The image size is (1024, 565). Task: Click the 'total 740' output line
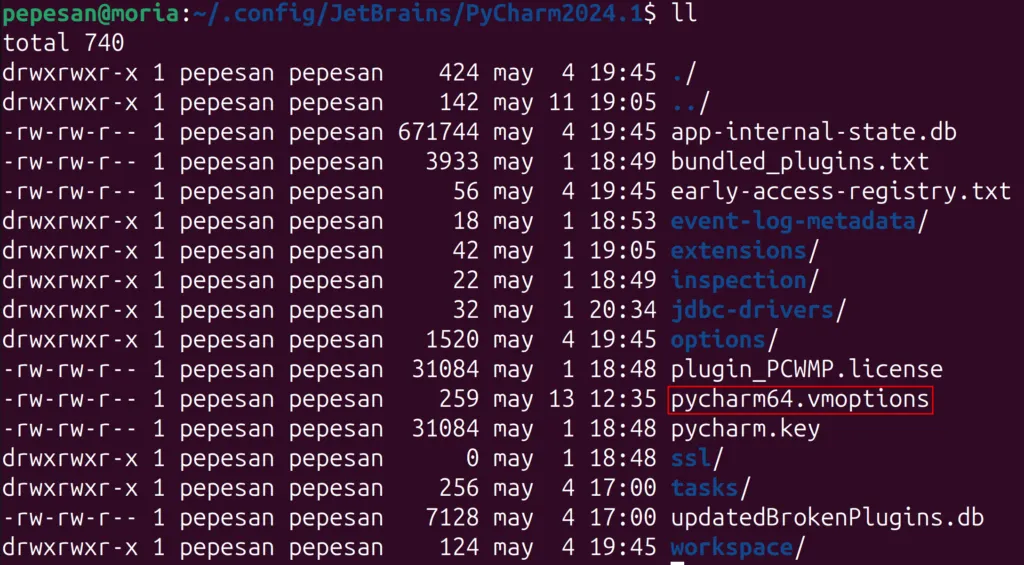pos(63,43)
